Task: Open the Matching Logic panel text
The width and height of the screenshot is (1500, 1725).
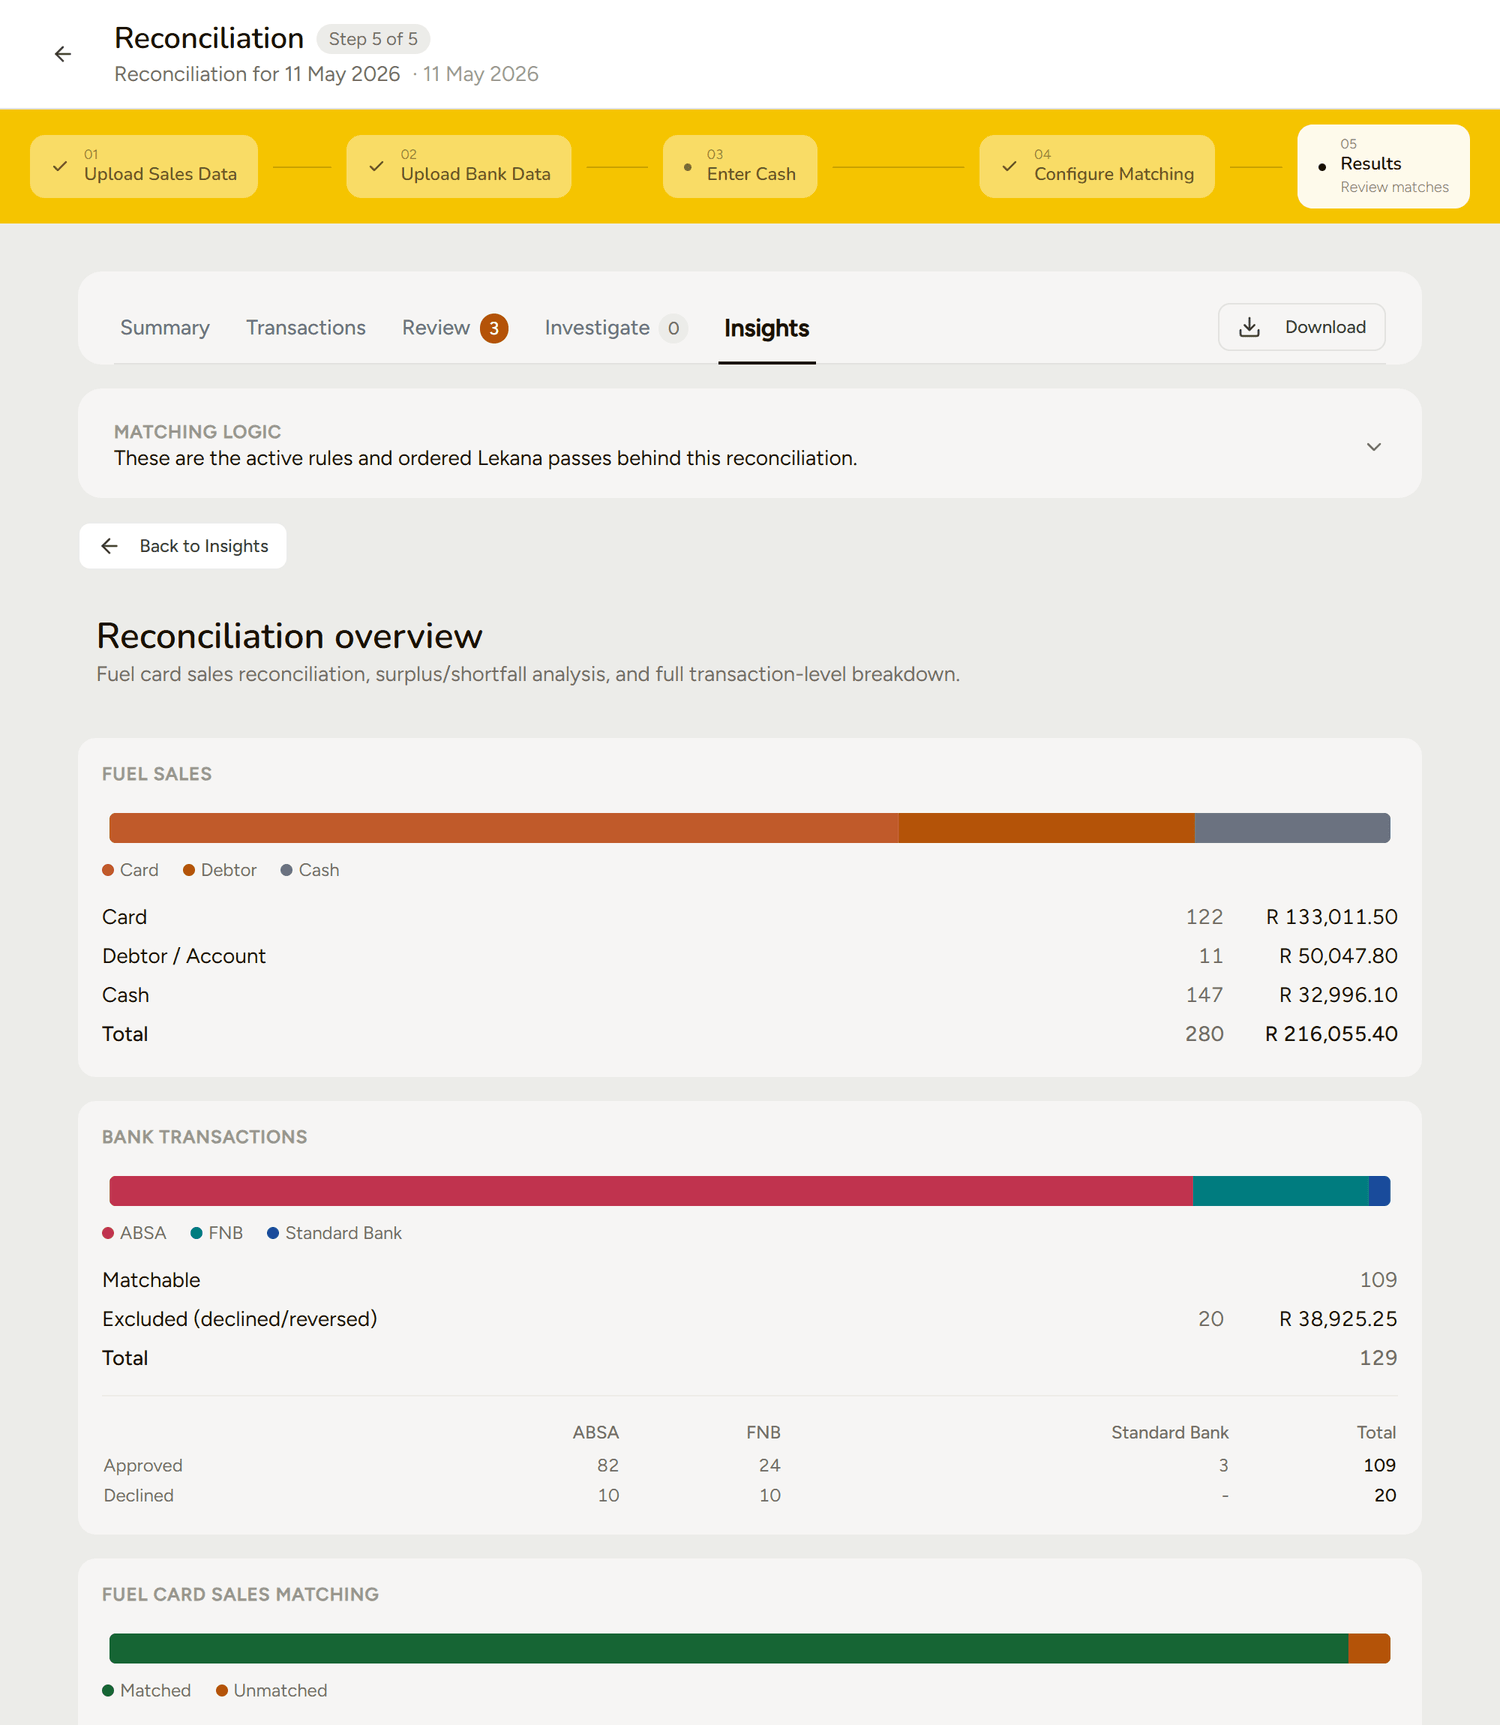Action: tap(485, 458)
